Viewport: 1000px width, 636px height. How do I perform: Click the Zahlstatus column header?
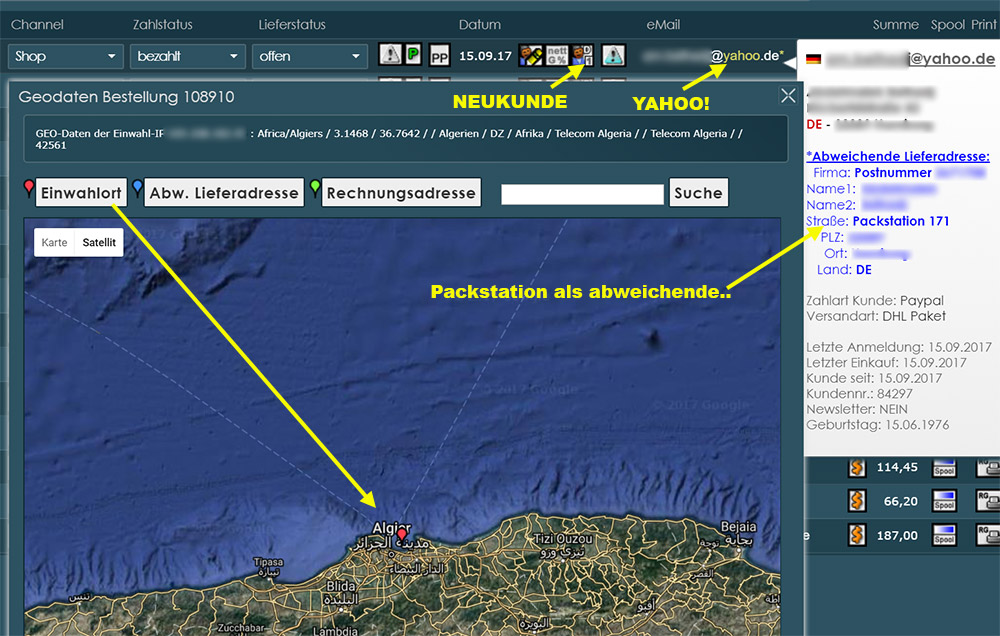tap(163, 25)
